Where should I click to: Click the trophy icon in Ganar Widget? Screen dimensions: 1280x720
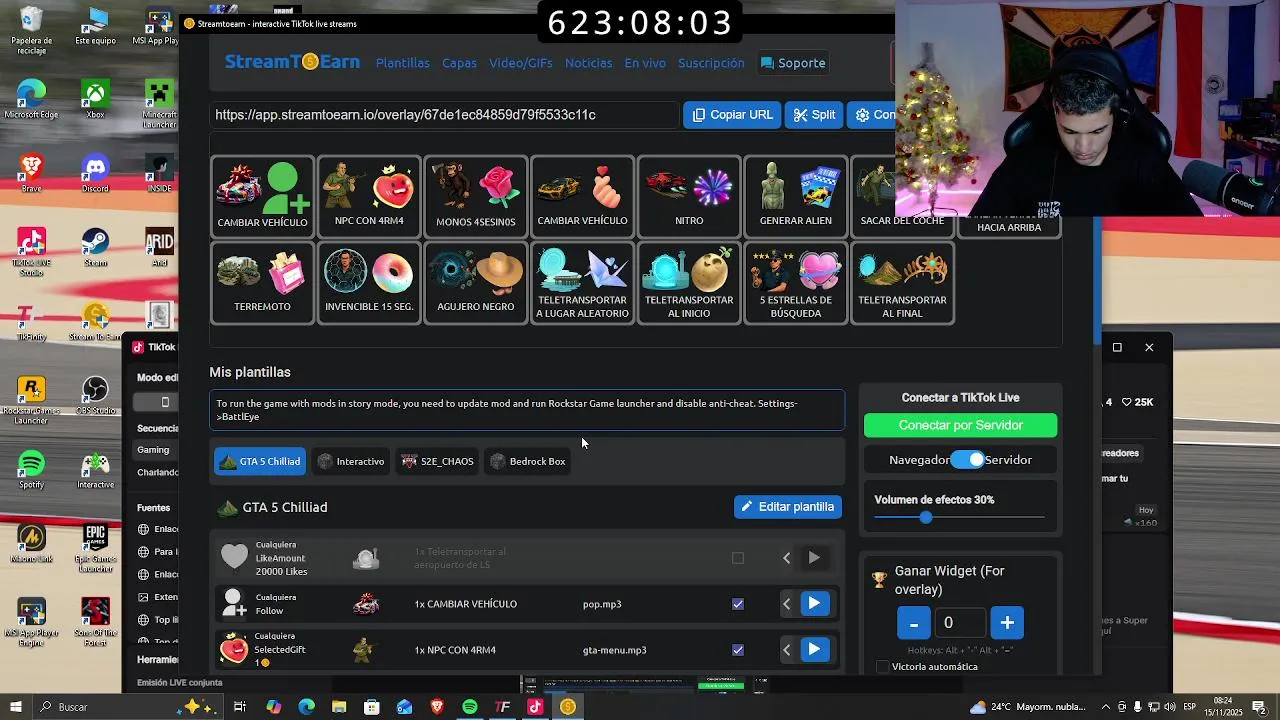coord(879,580)
